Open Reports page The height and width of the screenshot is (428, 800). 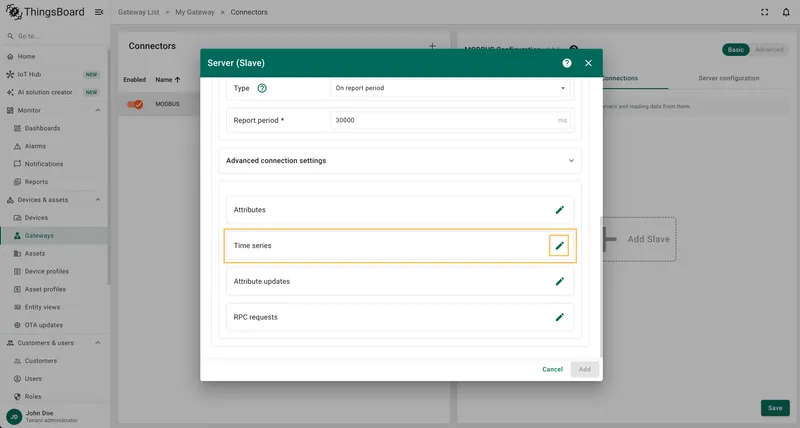[54, 182]
